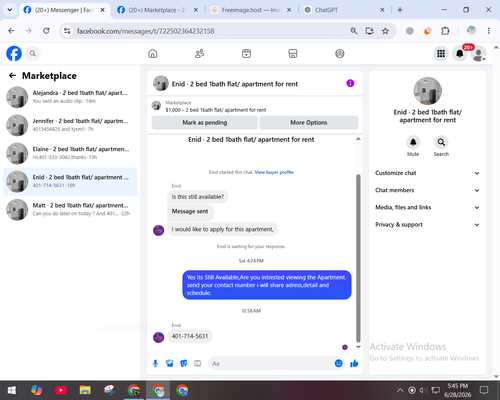Click the 401-714-5631 message bubble
Viewport: 500px width, 400px height.
[190, 336]
